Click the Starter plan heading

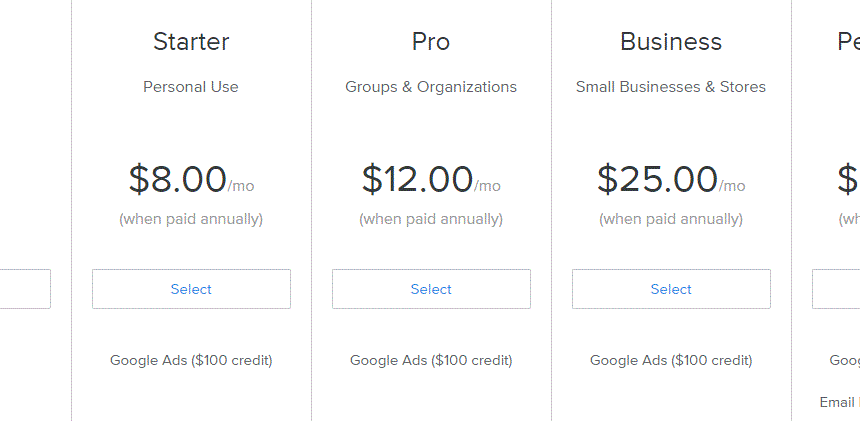pos(191,42)
